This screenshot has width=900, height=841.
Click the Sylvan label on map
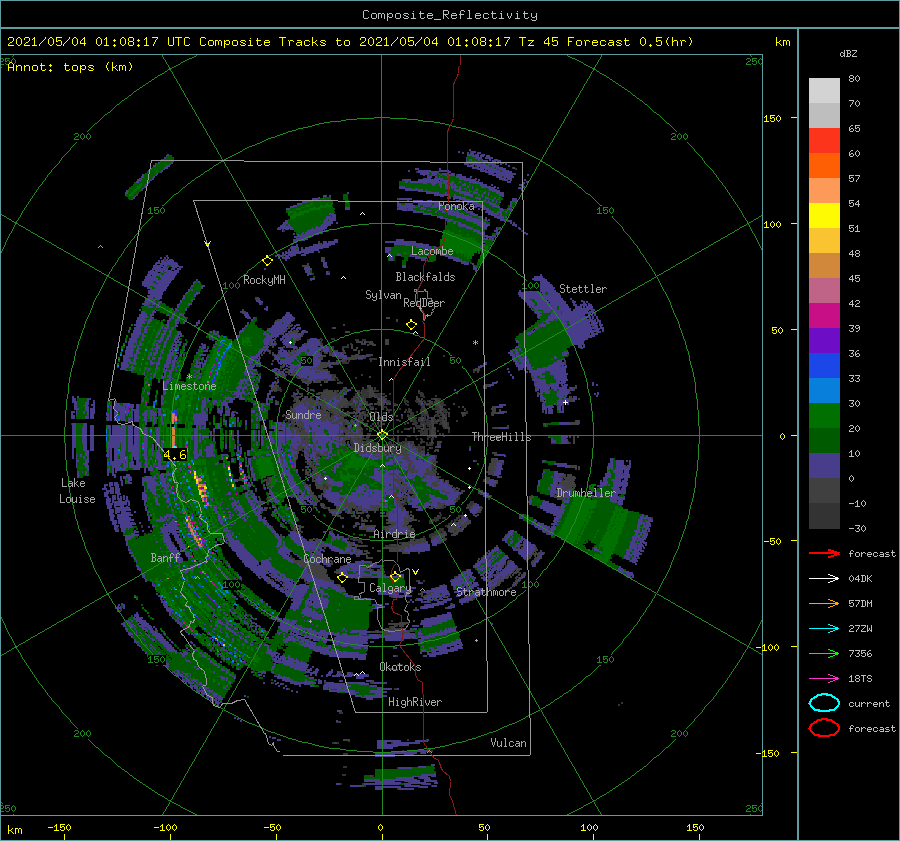[x=383, y=295]
